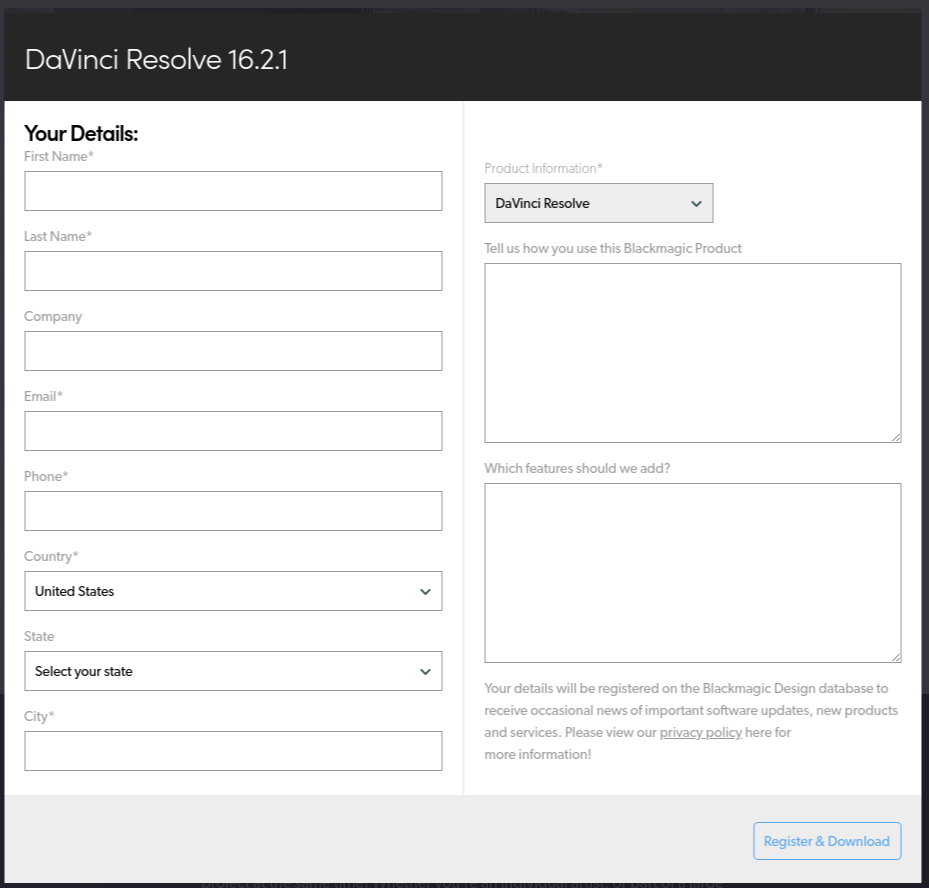Click the Last Name input field

(x=233, y=271)
